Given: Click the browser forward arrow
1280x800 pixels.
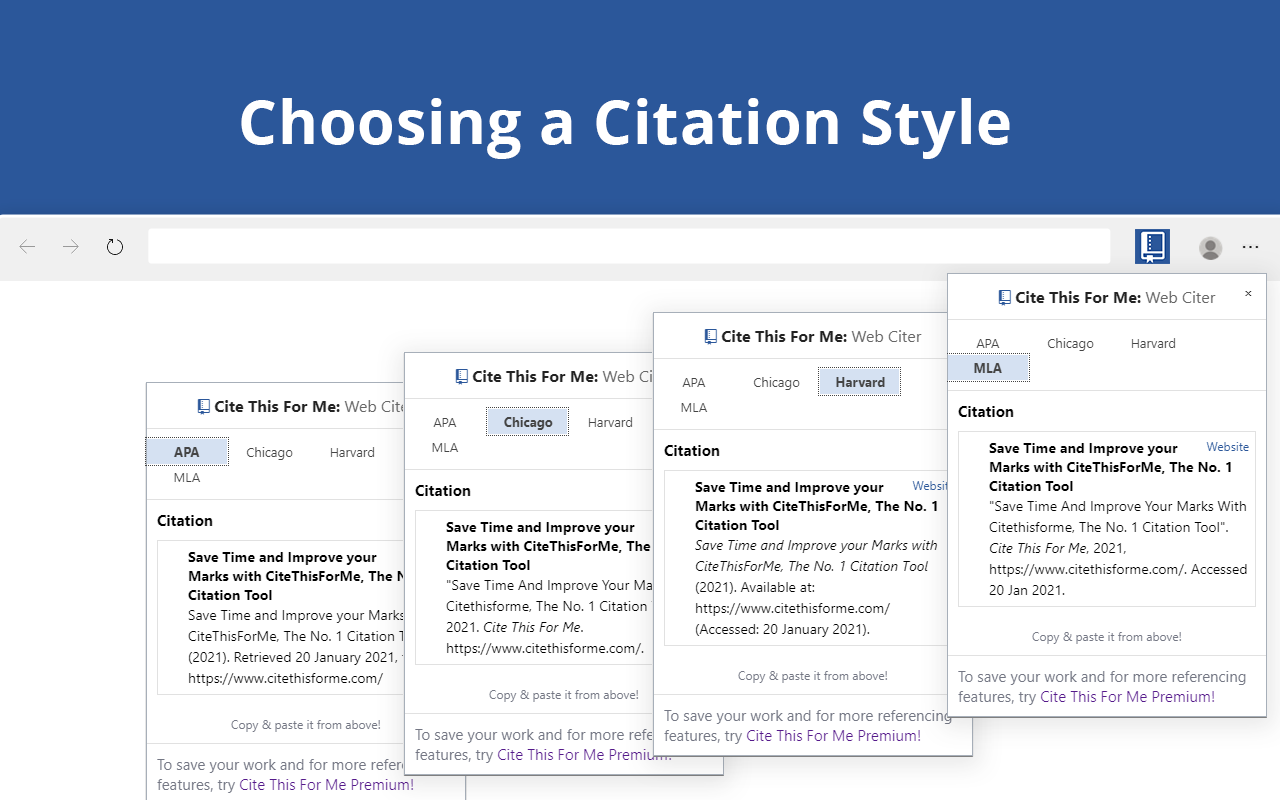Looking at the screenshot, I should (x=71, y=246).
